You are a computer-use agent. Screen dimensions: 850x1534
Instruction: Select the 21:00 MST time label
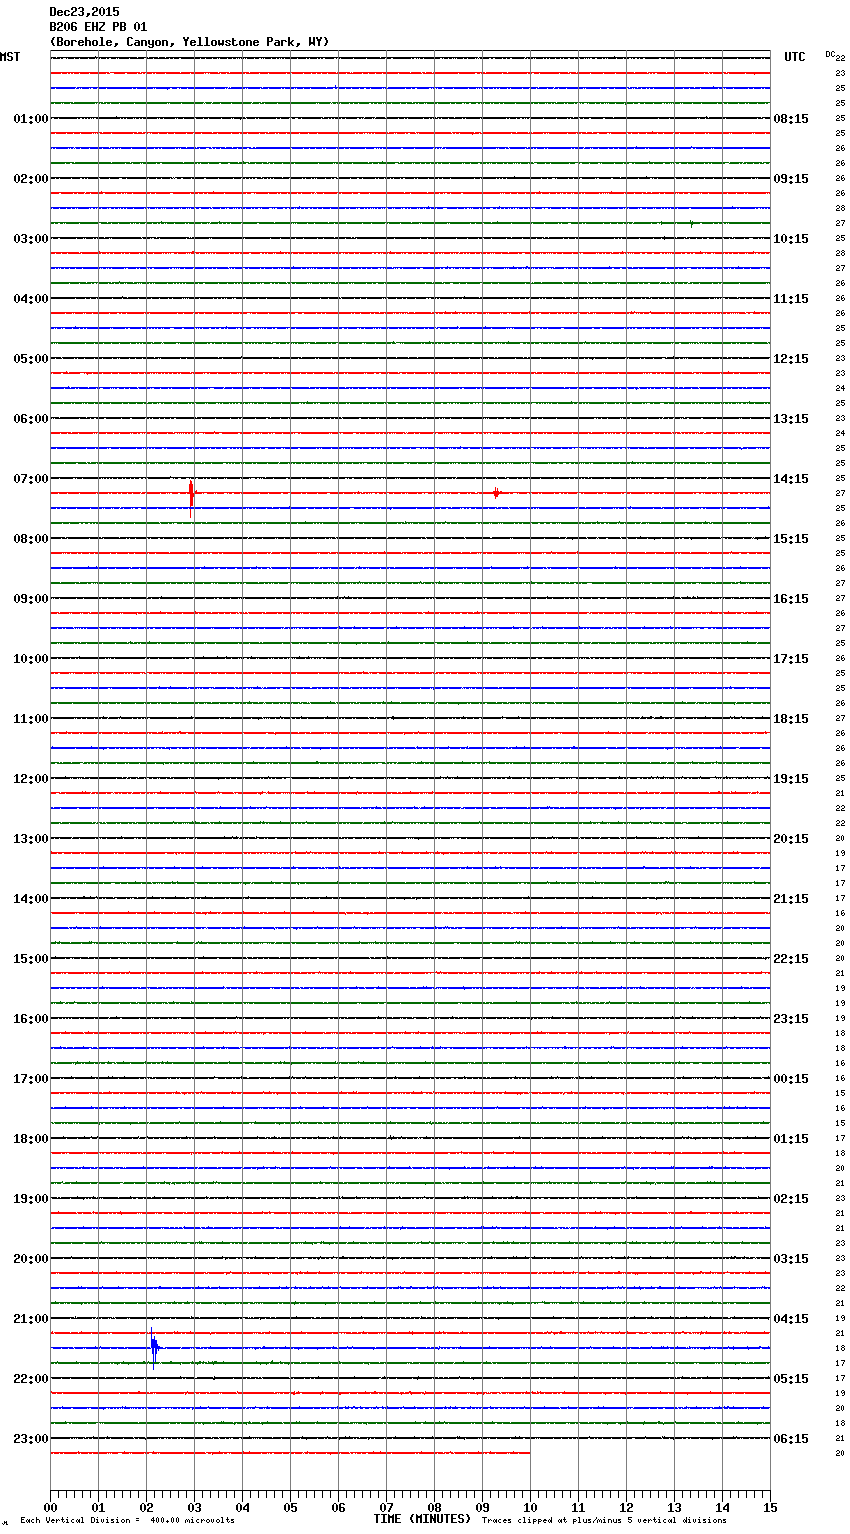tap(30, 1319)
